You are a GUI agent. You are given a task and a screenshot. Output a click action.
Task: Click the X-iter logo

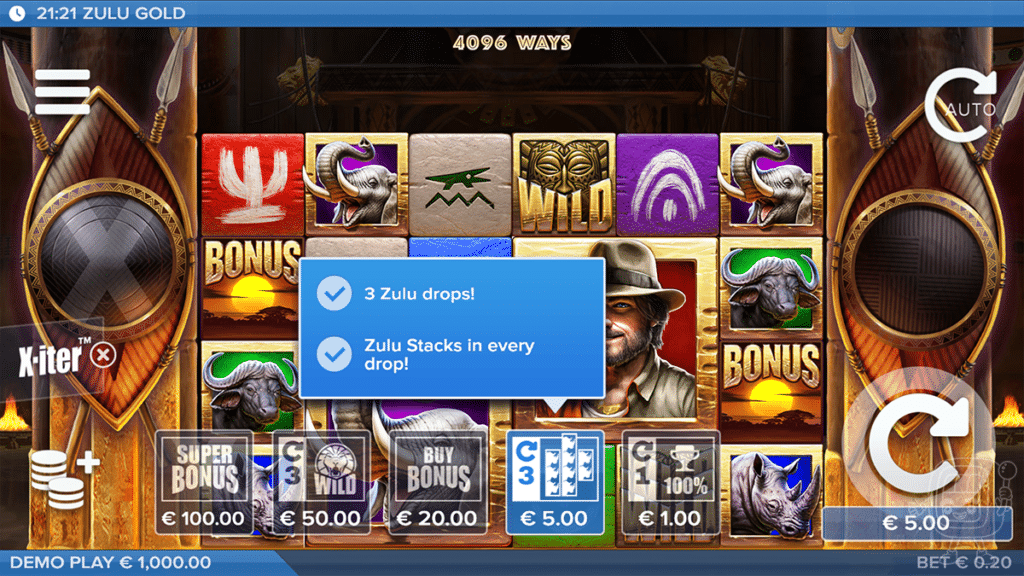coord(51,358)
